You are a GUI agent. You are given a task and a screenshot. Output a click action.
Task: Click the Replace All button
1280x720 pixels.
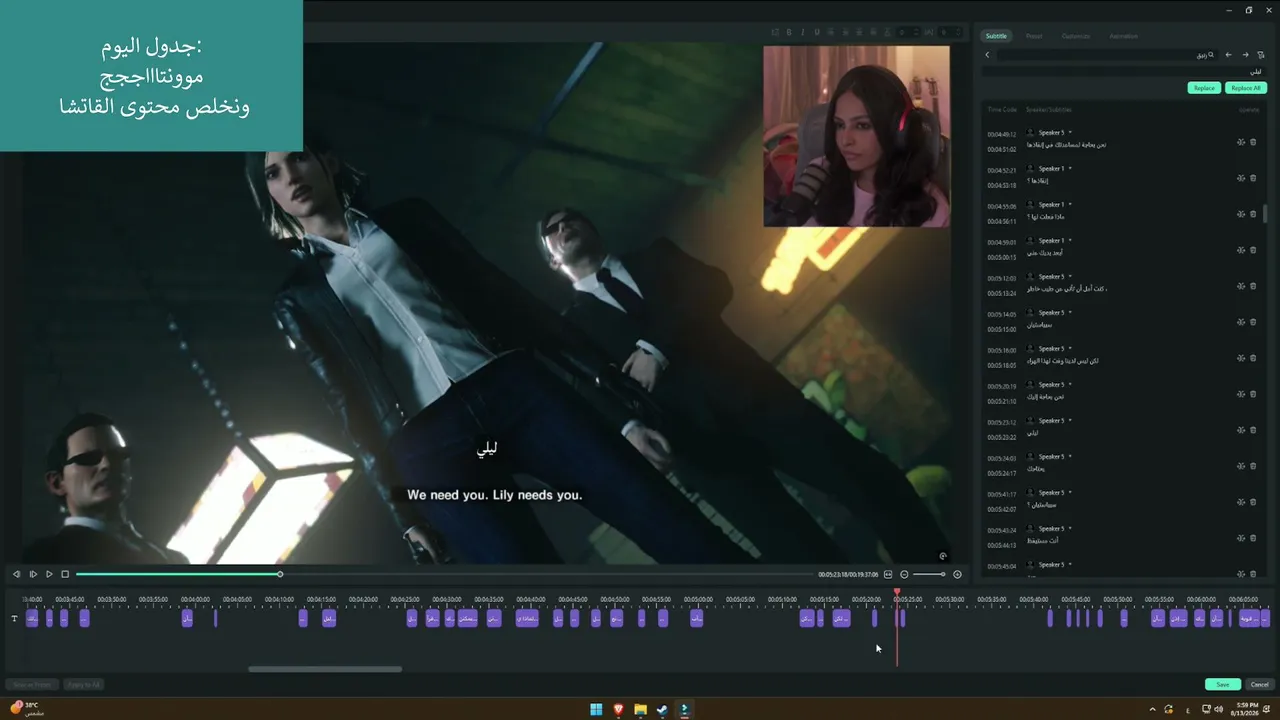click(x=1246, y=88)
